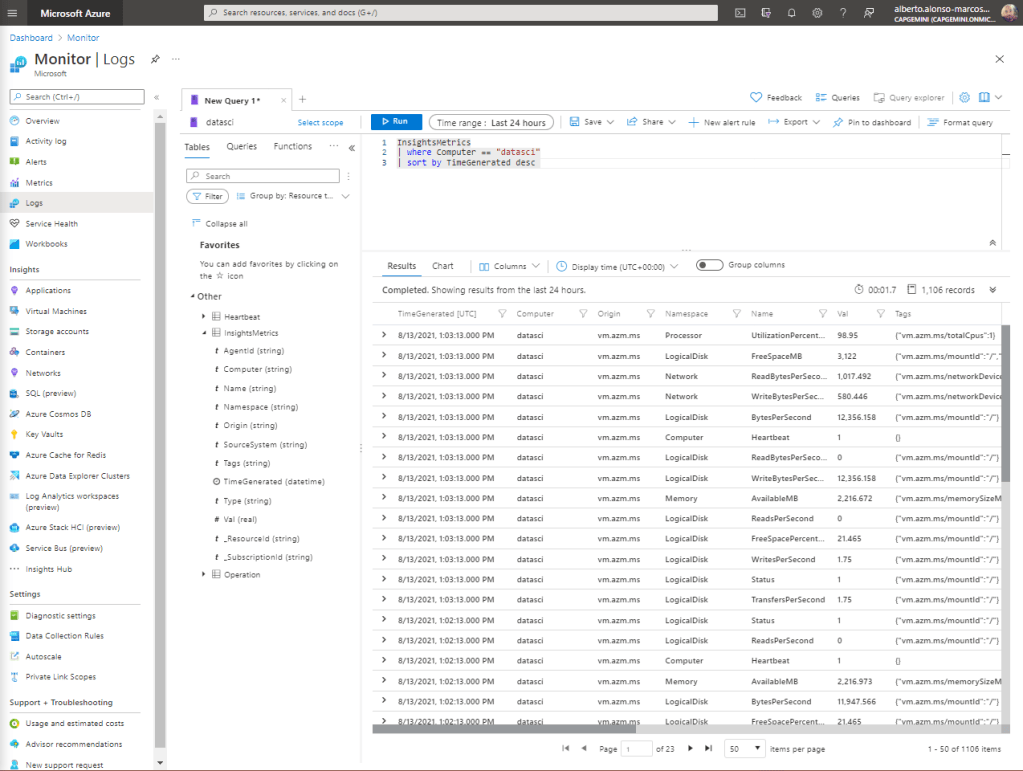This screenshot has height=771, width=1023.
Task: Add a new query tab
Action: tap(303, 99)
